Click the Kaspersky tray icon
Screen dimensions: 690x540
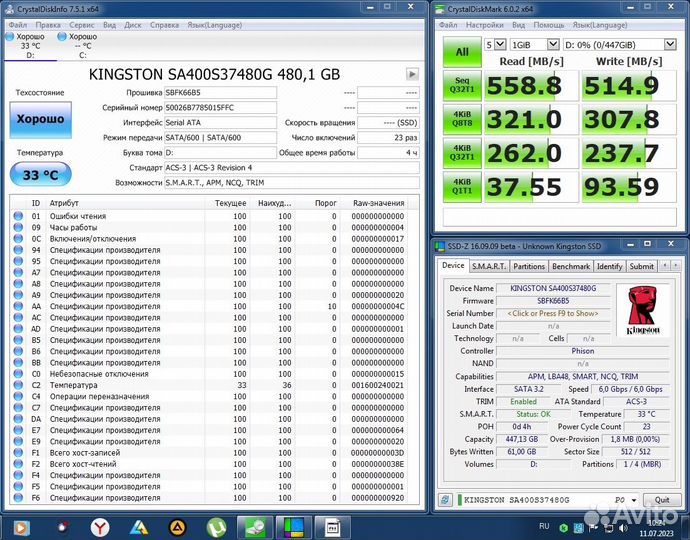pos(563,528)
